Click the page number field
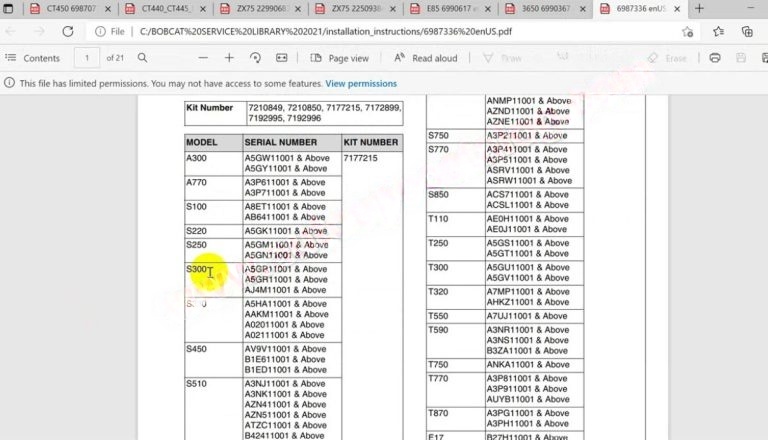768x440 pixels. click(88, 58)
